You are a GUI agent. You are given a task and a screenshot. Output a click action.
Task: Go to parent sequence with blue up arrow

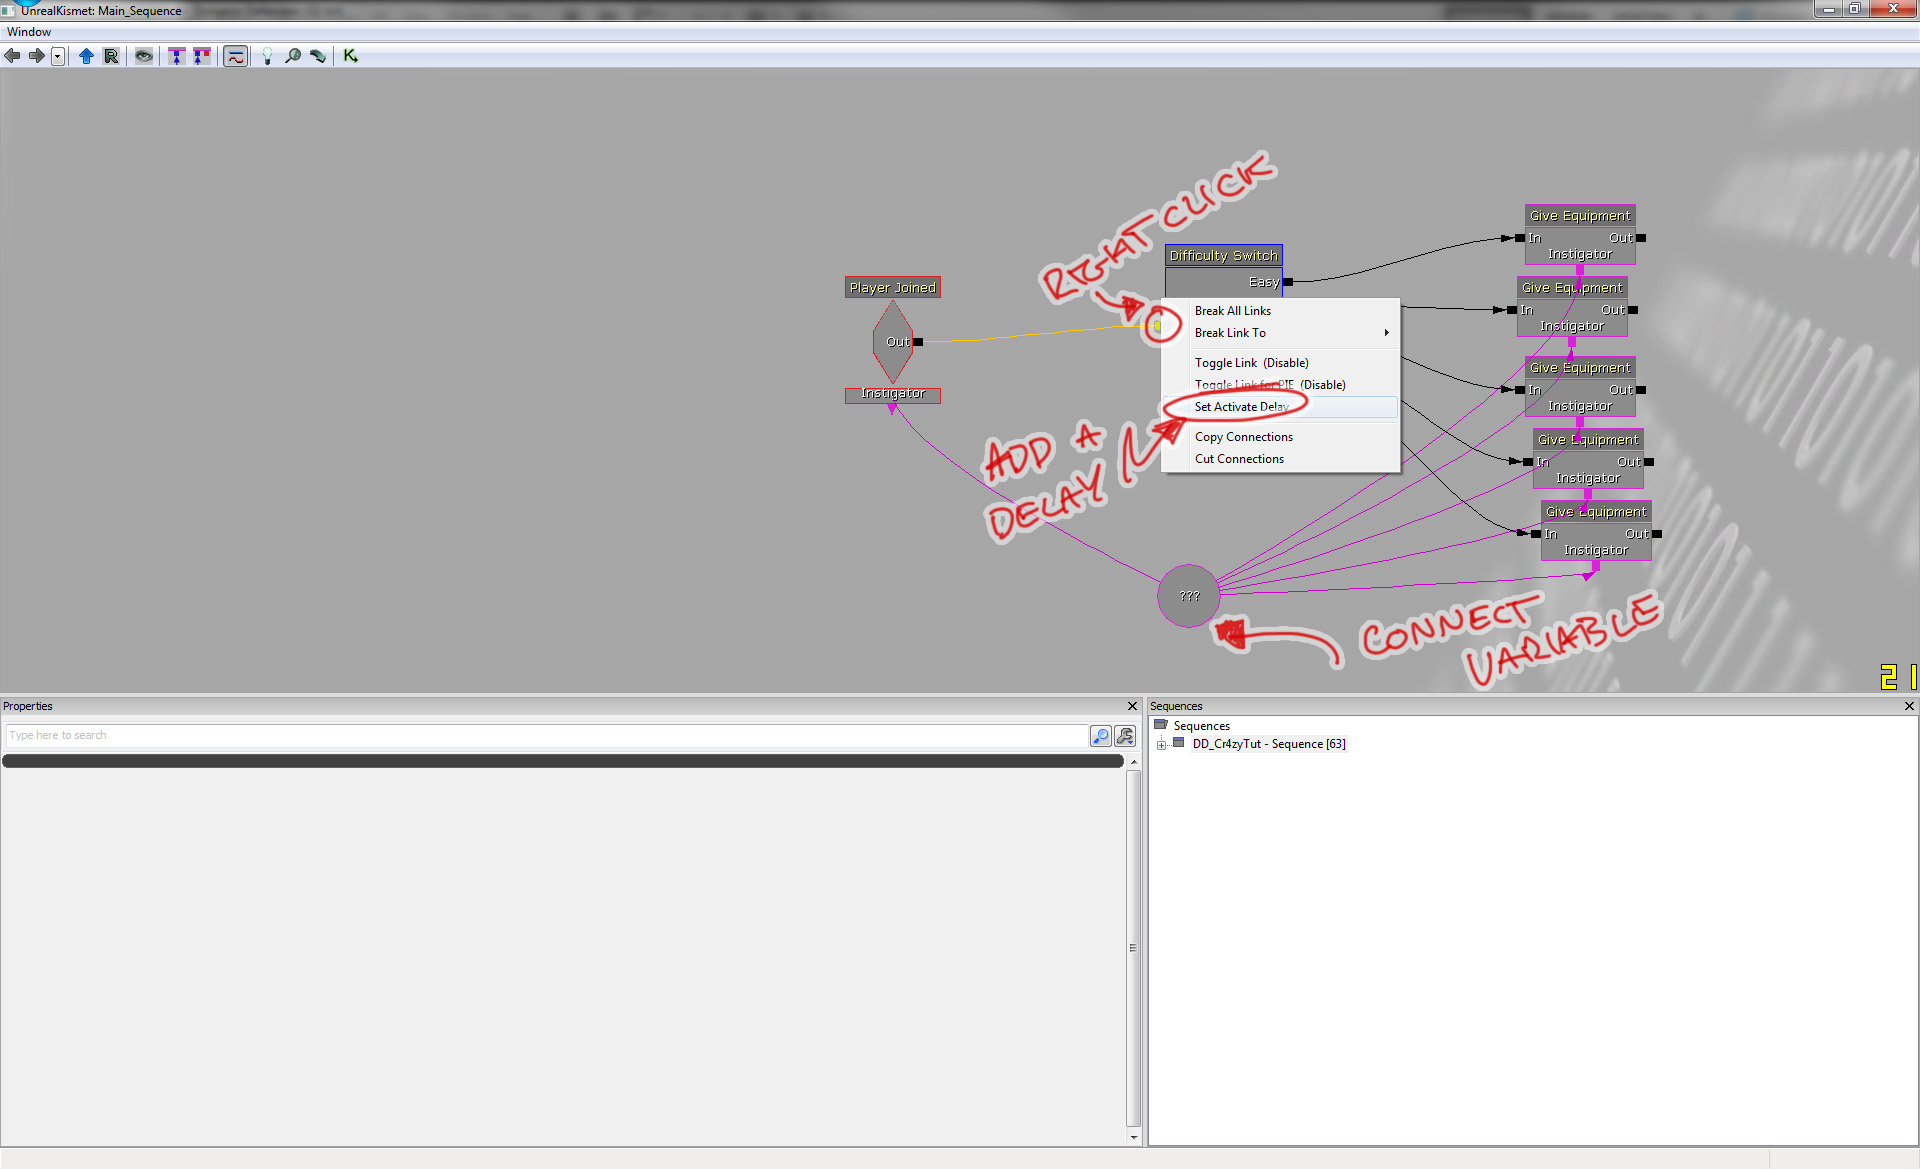(x=86, y=56)
